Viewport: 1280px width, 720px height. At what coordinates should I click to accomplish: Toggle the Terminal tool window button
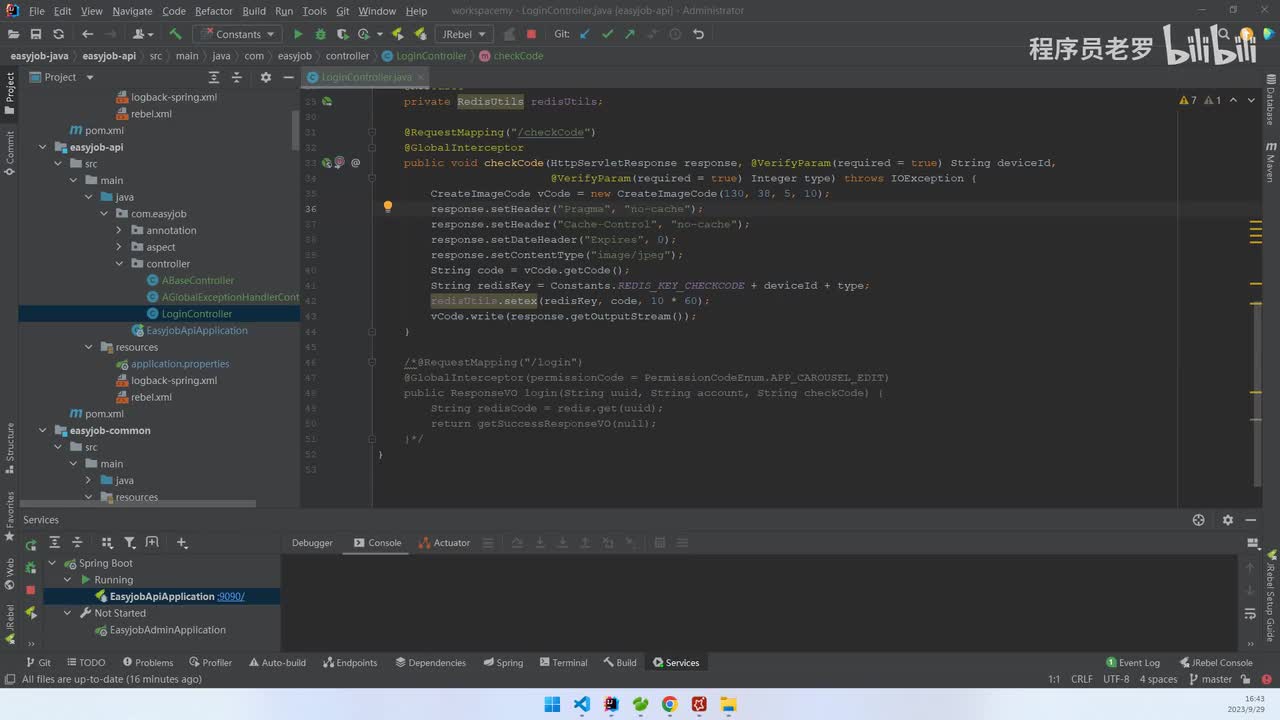[x=563, y=662]
